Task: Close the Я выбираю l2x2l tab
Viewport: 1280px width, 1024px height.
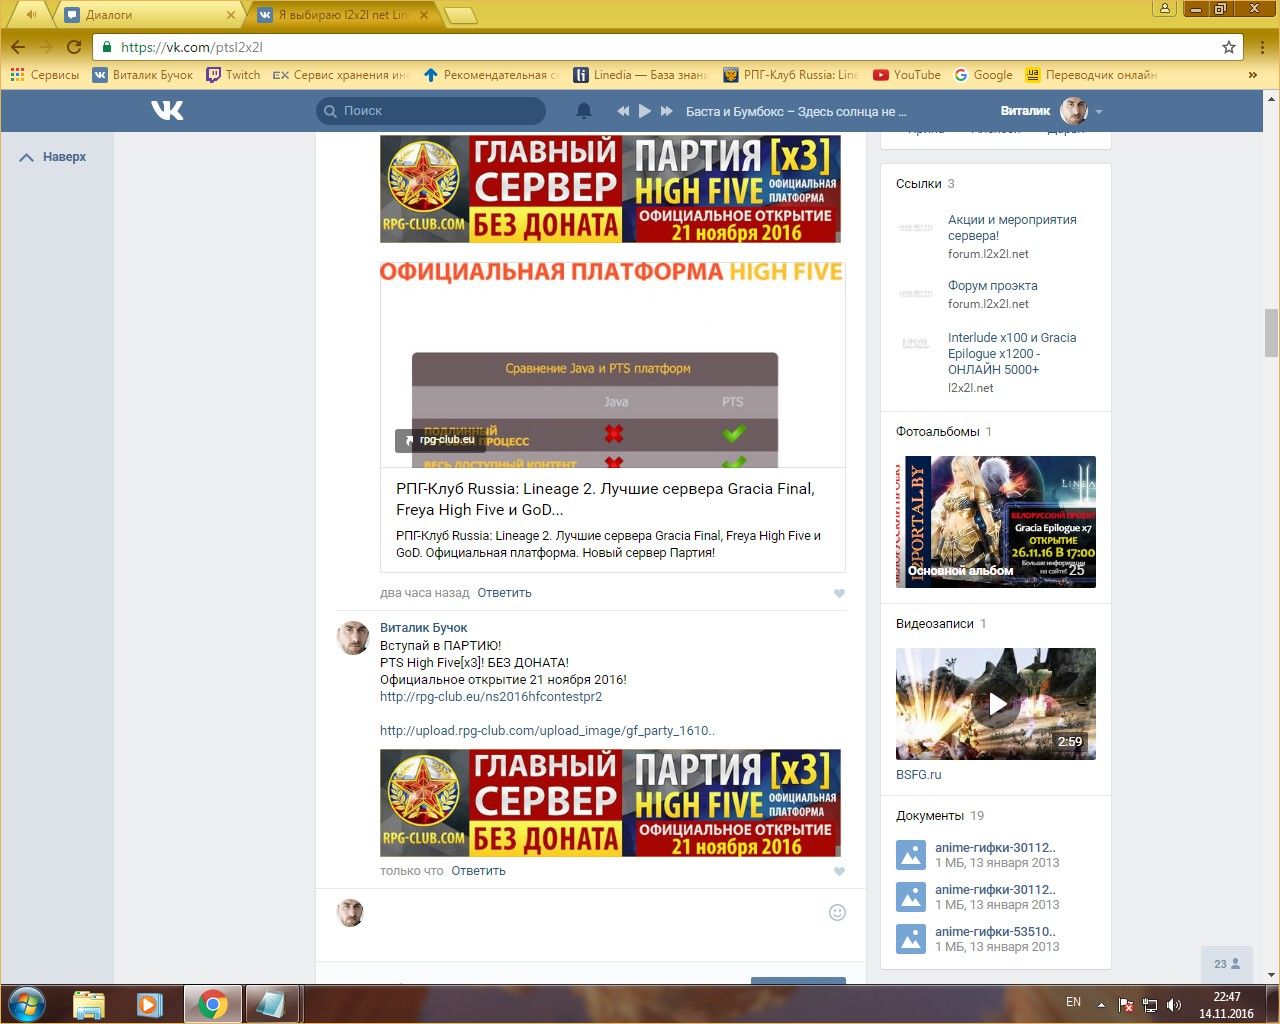Action: (x=424, y=15)
